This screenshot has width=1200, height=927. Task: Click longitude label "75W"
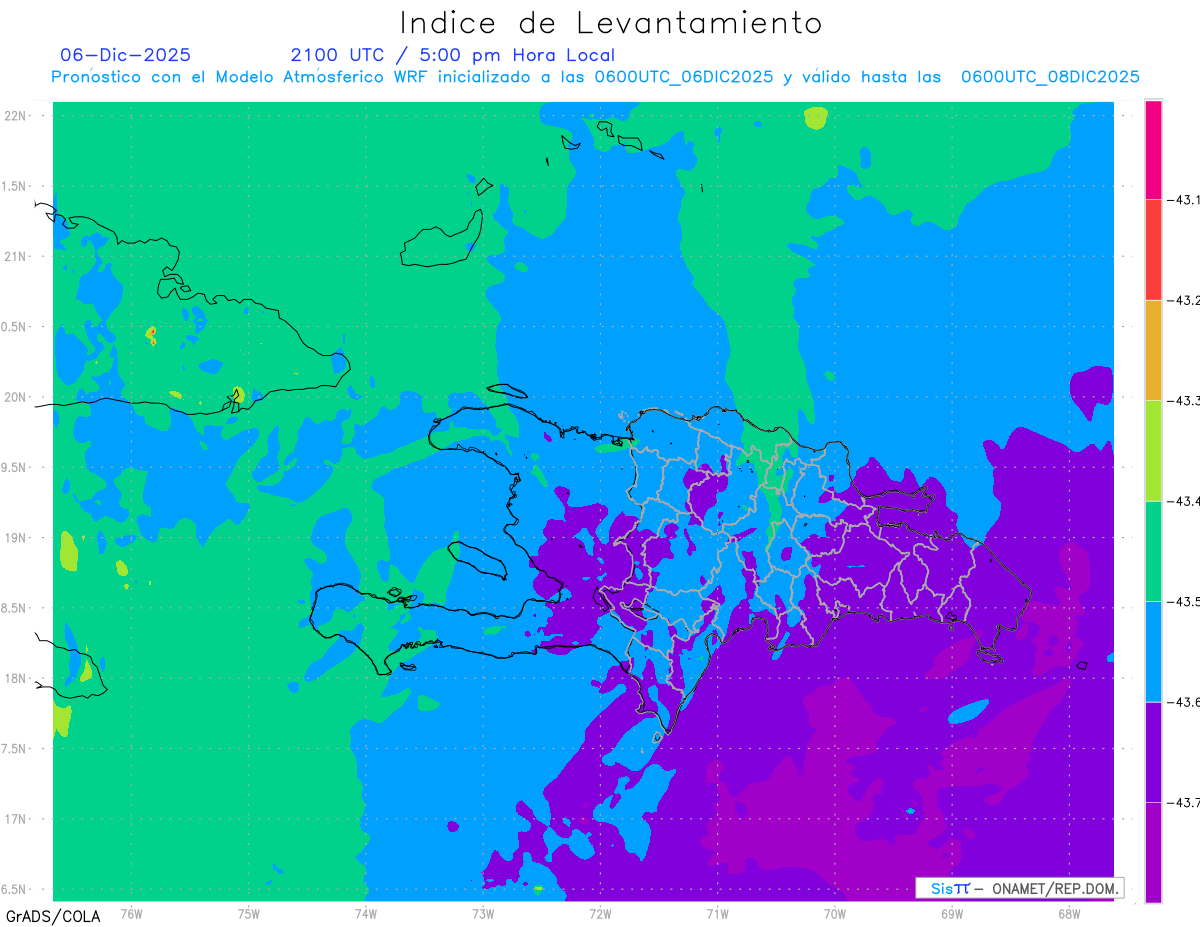[248, 913]
